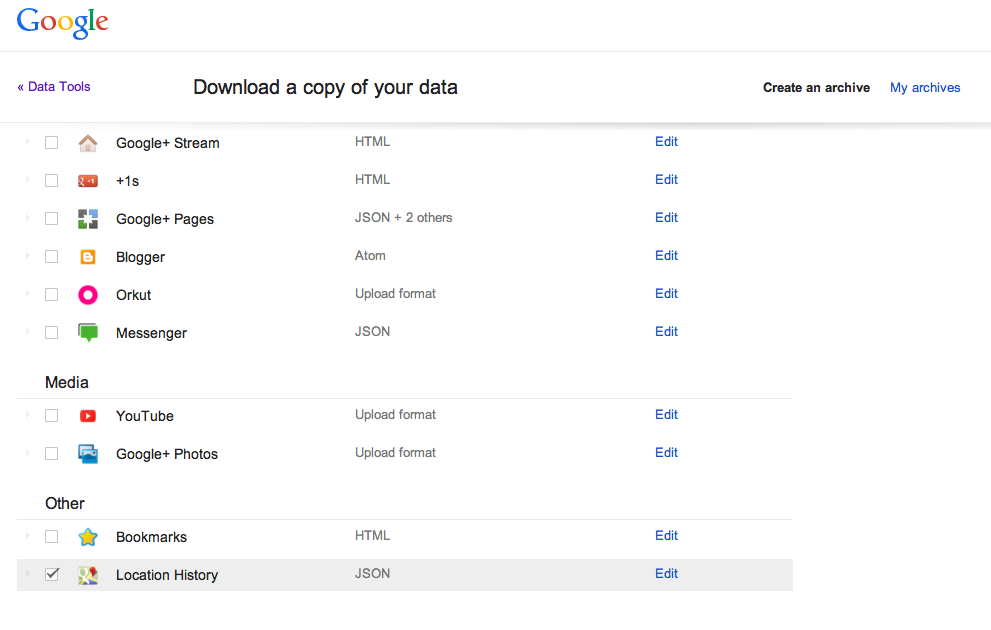
Task: Tick the YouTube checkbox
Action: click(x=52, y=416)
